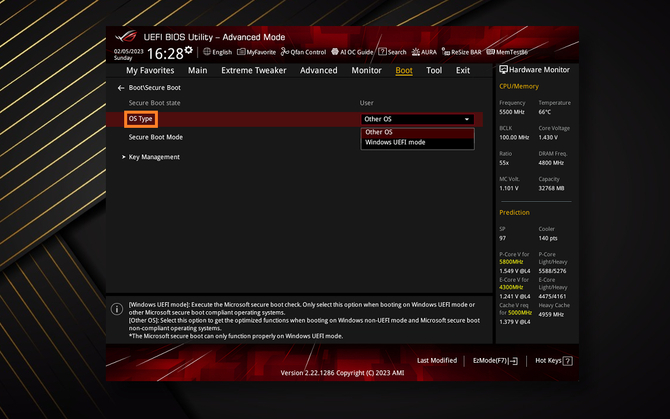Expand Key Management submenu
Viewport: 670px width, 419px height.
pos(154,157)
